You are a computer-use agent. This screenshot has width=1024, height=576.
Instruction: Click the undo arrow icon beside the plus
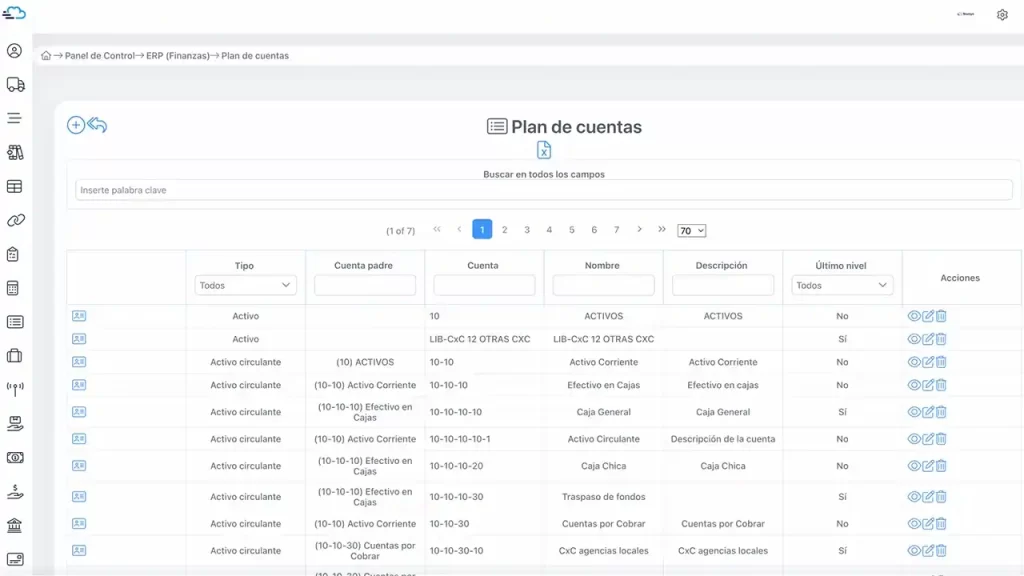click(97, 125)
